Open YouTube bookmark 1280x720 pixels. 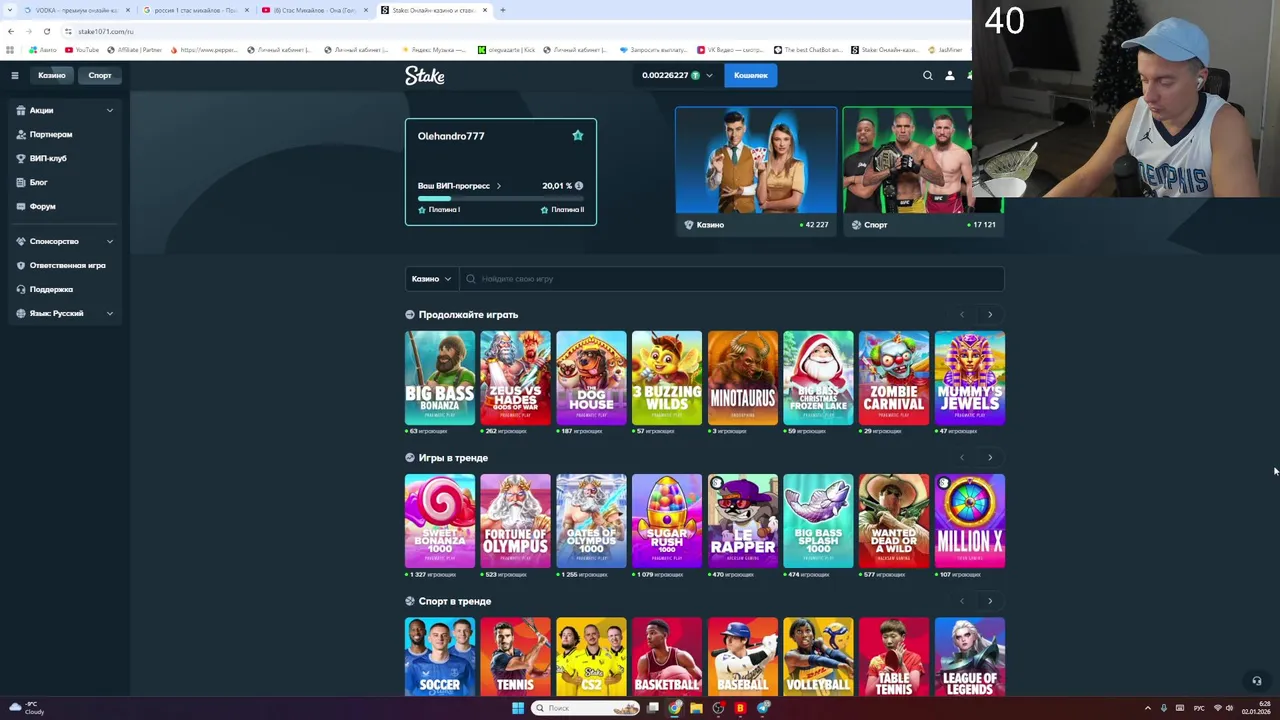82,49
